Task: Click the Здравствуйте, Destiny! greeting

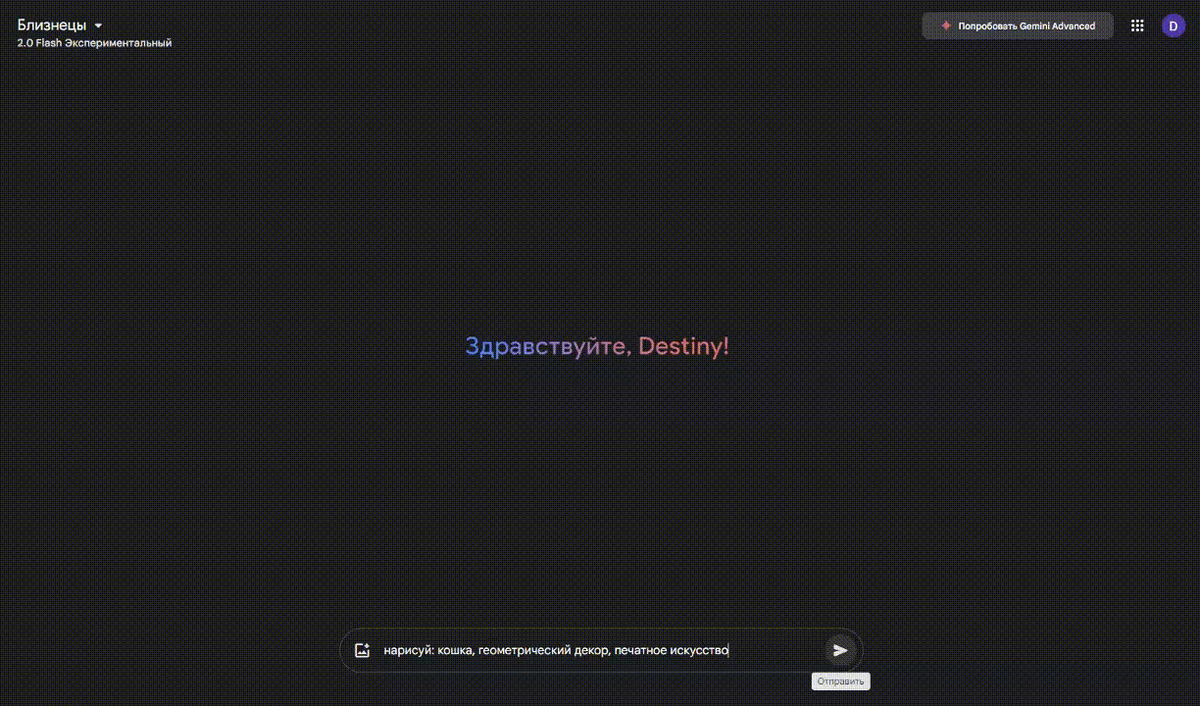Action: [x=598, y=347]
